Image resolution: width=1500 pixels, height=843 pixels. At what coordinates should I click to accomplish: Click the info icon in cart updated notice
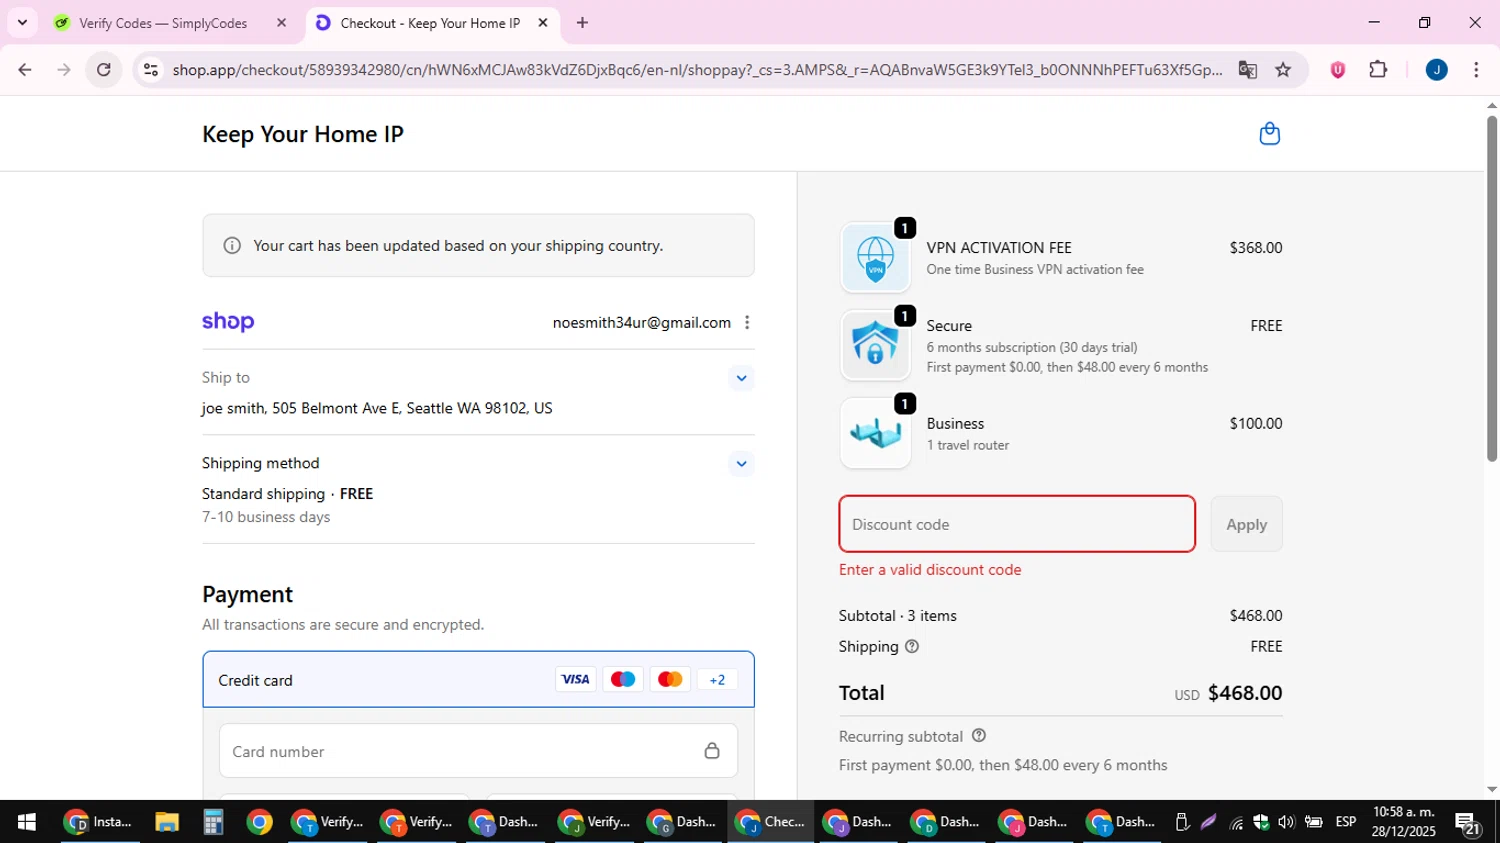(232, 245)
